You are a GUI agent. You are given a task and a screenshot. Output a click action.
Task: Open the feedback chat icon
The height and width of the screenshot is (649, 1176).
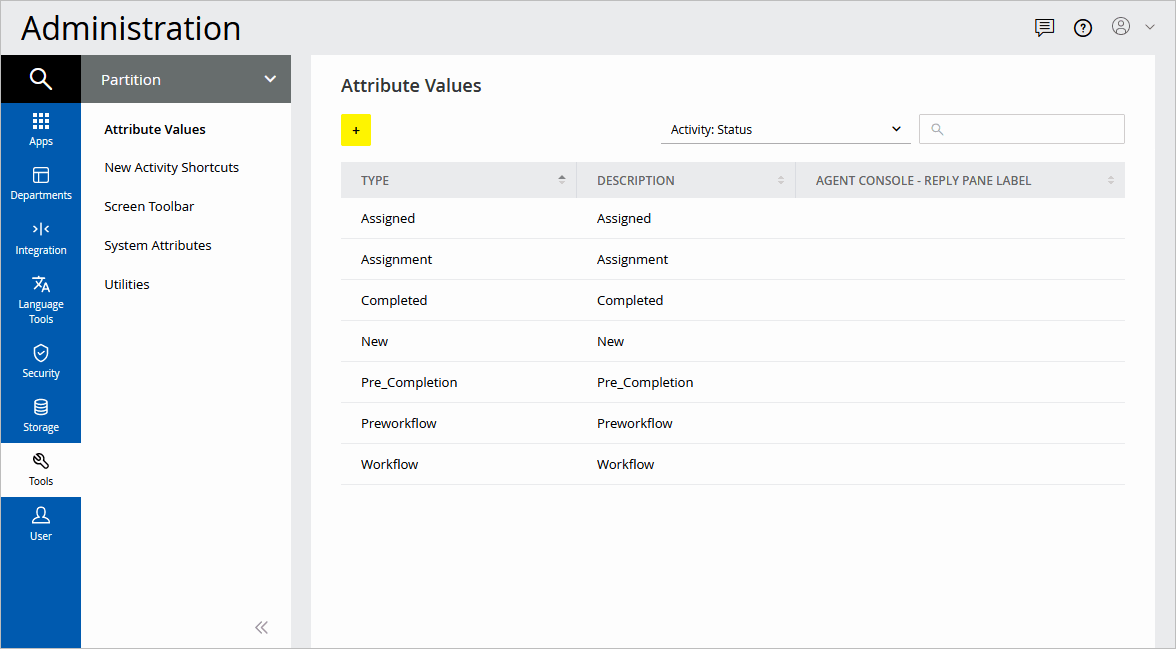pos(1044,27)
